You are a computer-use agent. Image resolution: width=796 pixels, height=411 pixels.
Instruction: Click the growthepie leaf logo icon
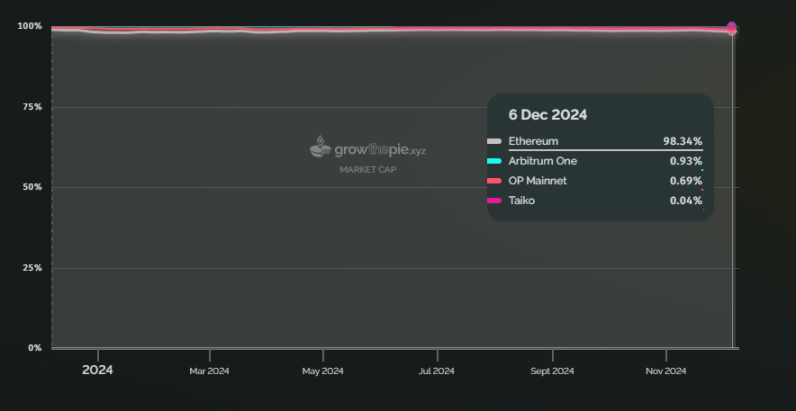(320, 147)
